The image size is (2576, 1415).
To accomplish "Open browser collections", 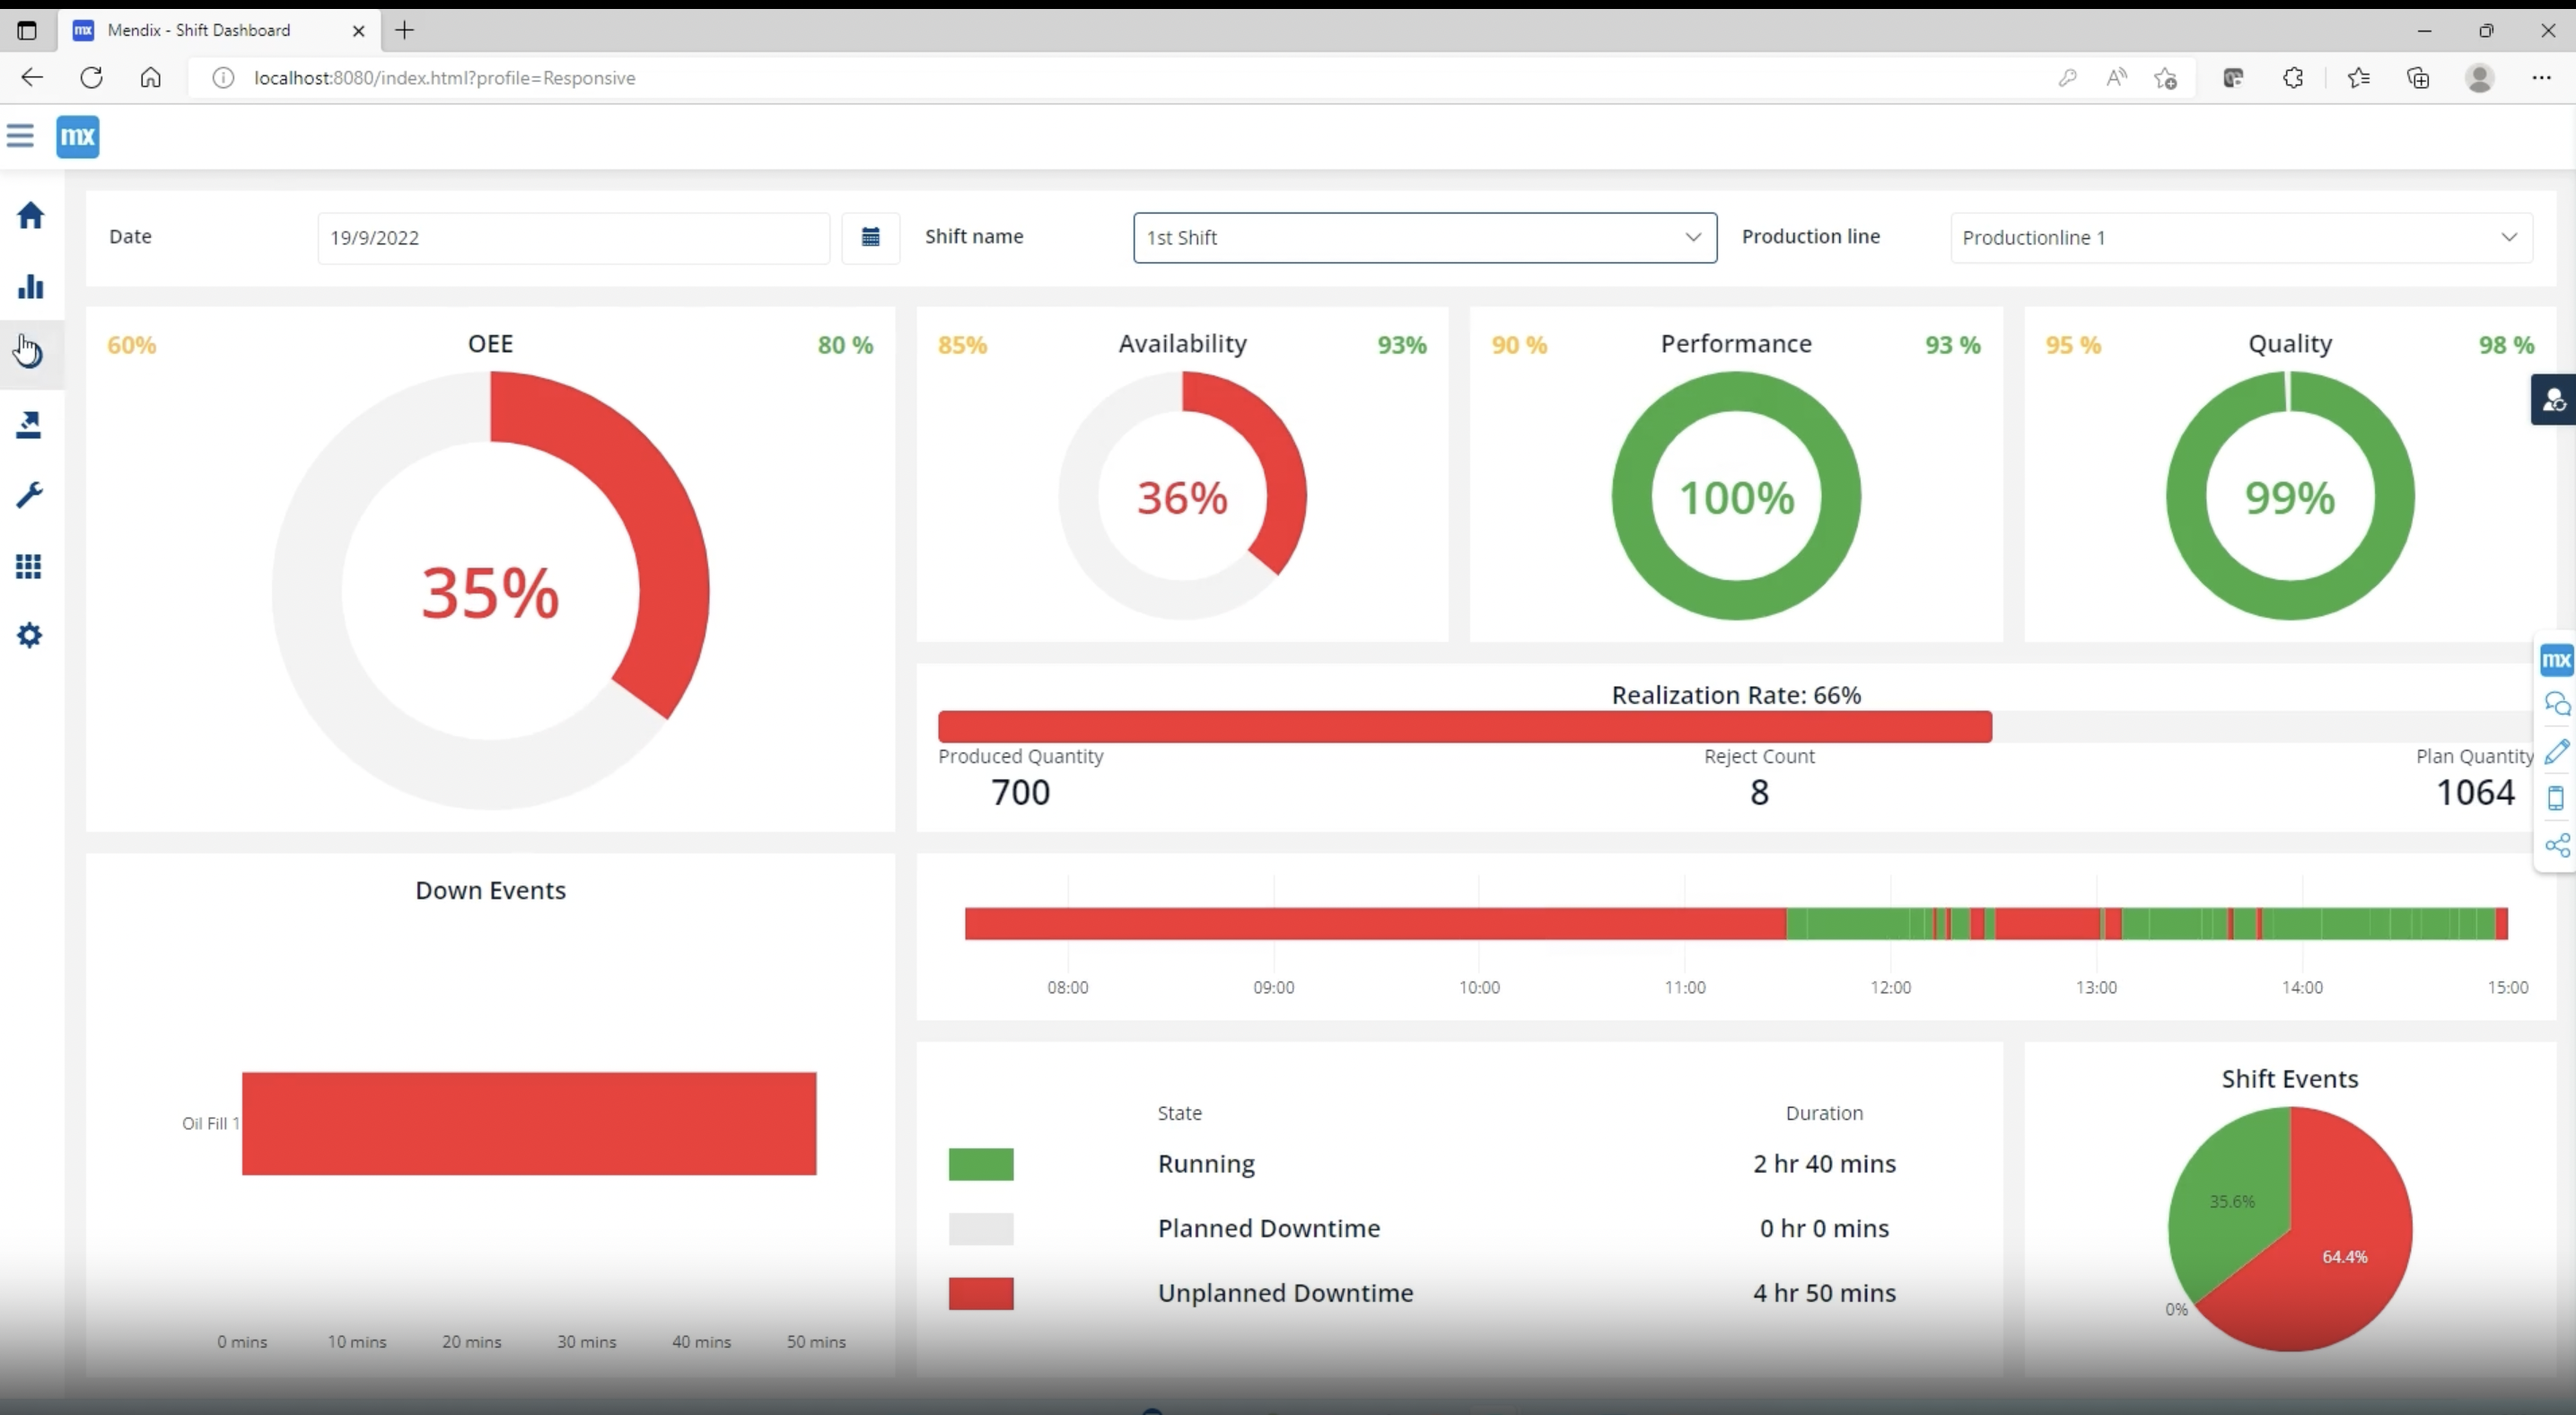I will click(2418, 77).
